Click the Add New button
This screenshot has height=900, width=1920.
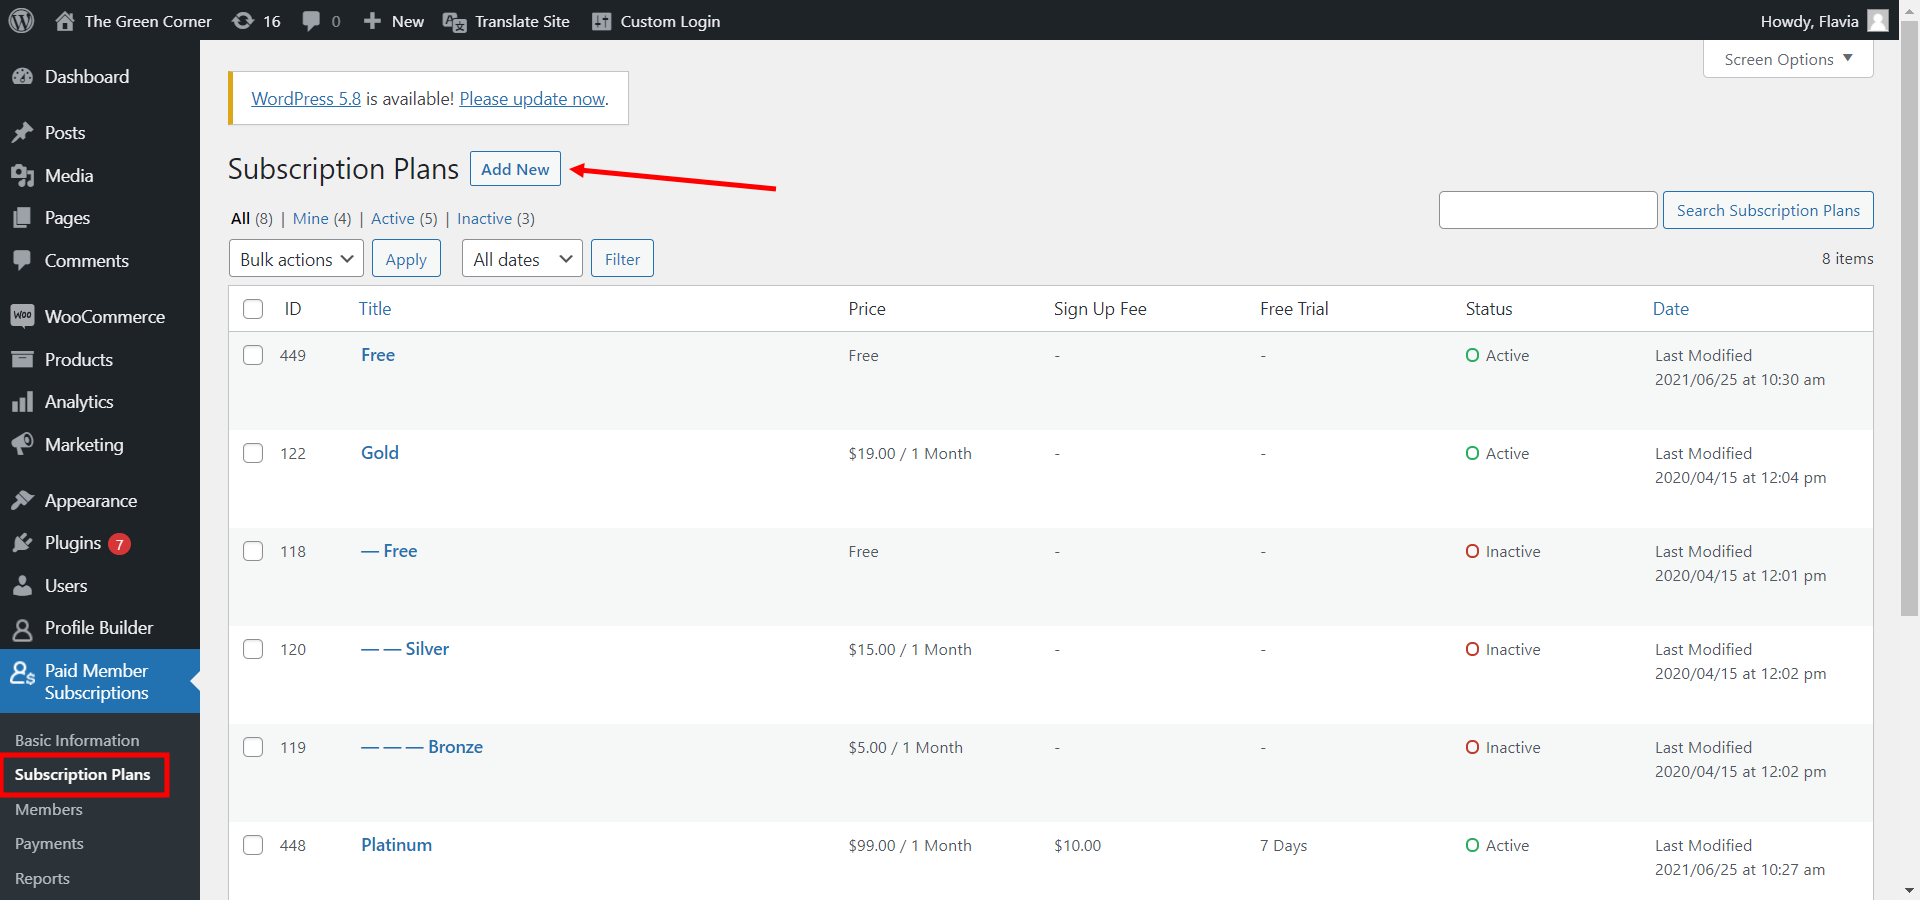tap(515, 169)
